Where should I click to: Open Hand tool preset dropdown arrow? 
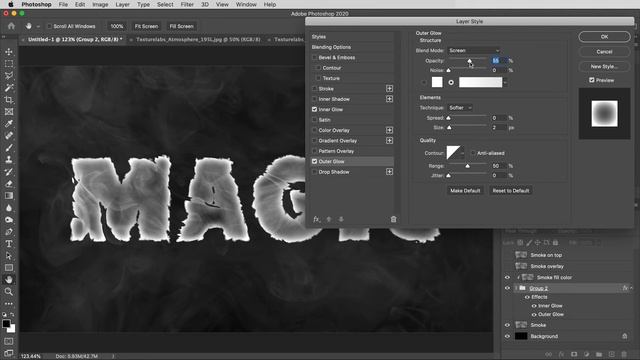point(38,27)
